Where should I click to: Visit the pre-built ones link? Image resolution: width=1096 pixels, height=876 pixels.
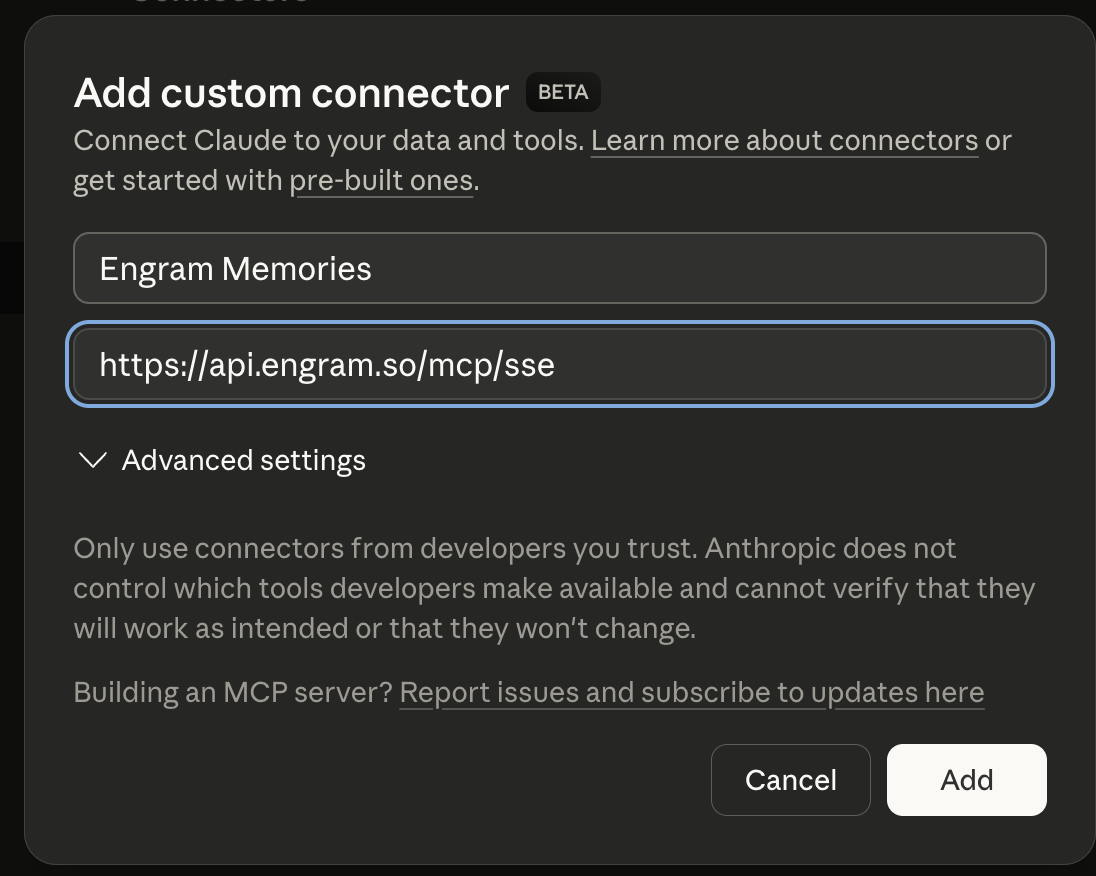click(x=381, y=180)
